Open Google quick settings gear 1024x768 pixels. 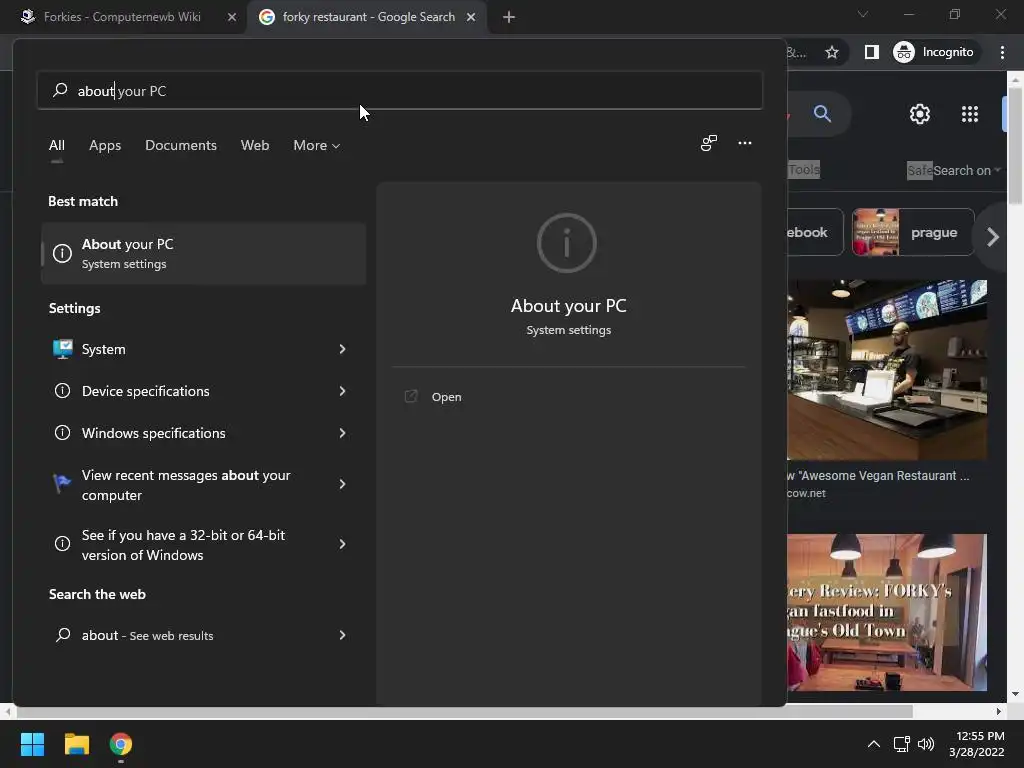tap(920, 114)
